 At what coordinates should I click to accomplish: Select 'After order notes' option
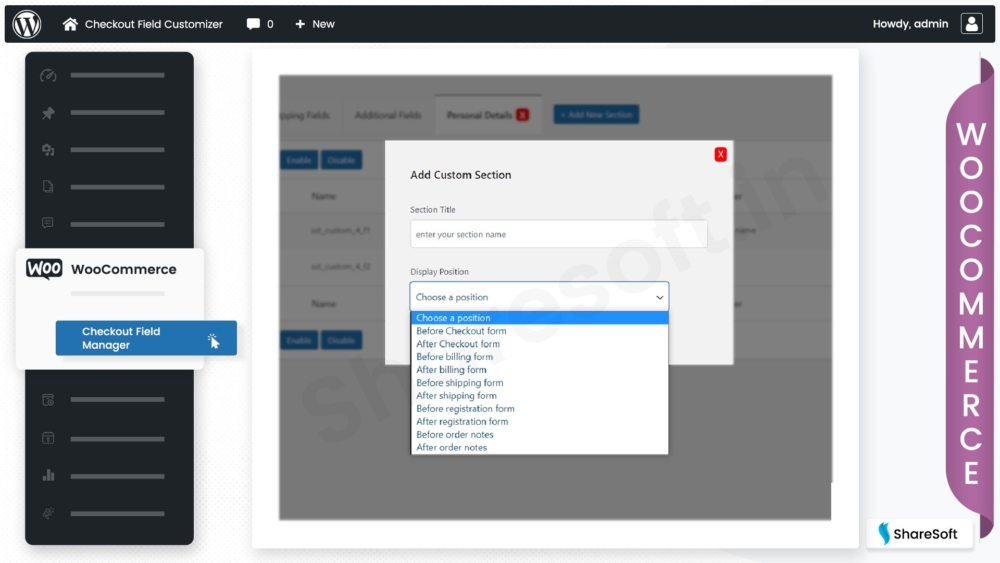coord(540,448)
